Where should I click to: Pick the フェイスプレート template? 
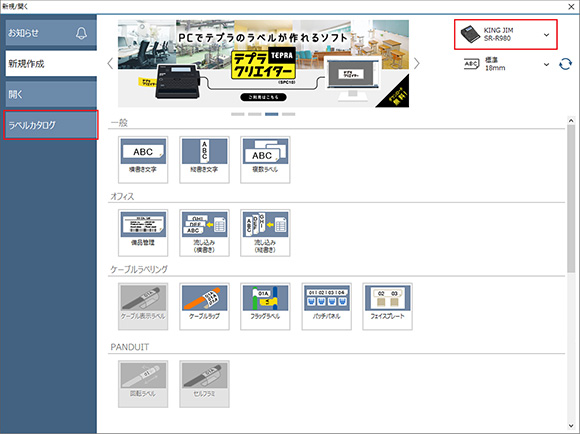387,306
